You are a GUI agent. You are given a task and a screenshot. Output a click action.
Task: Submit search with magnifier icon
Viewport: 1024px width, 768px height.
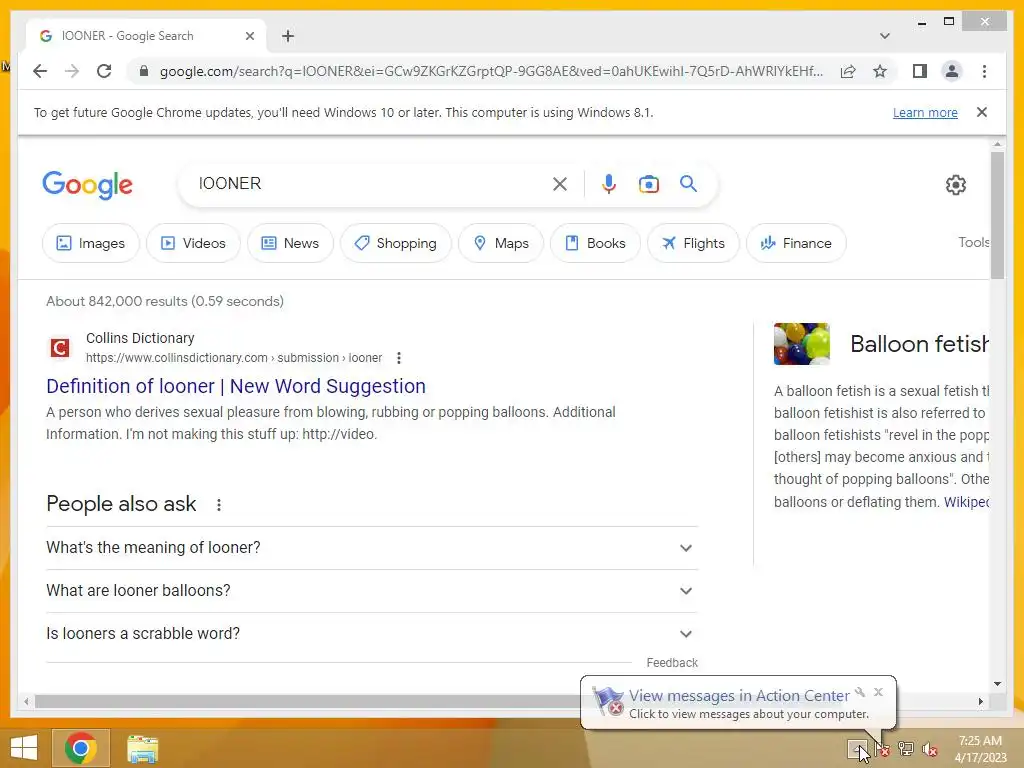688,184
